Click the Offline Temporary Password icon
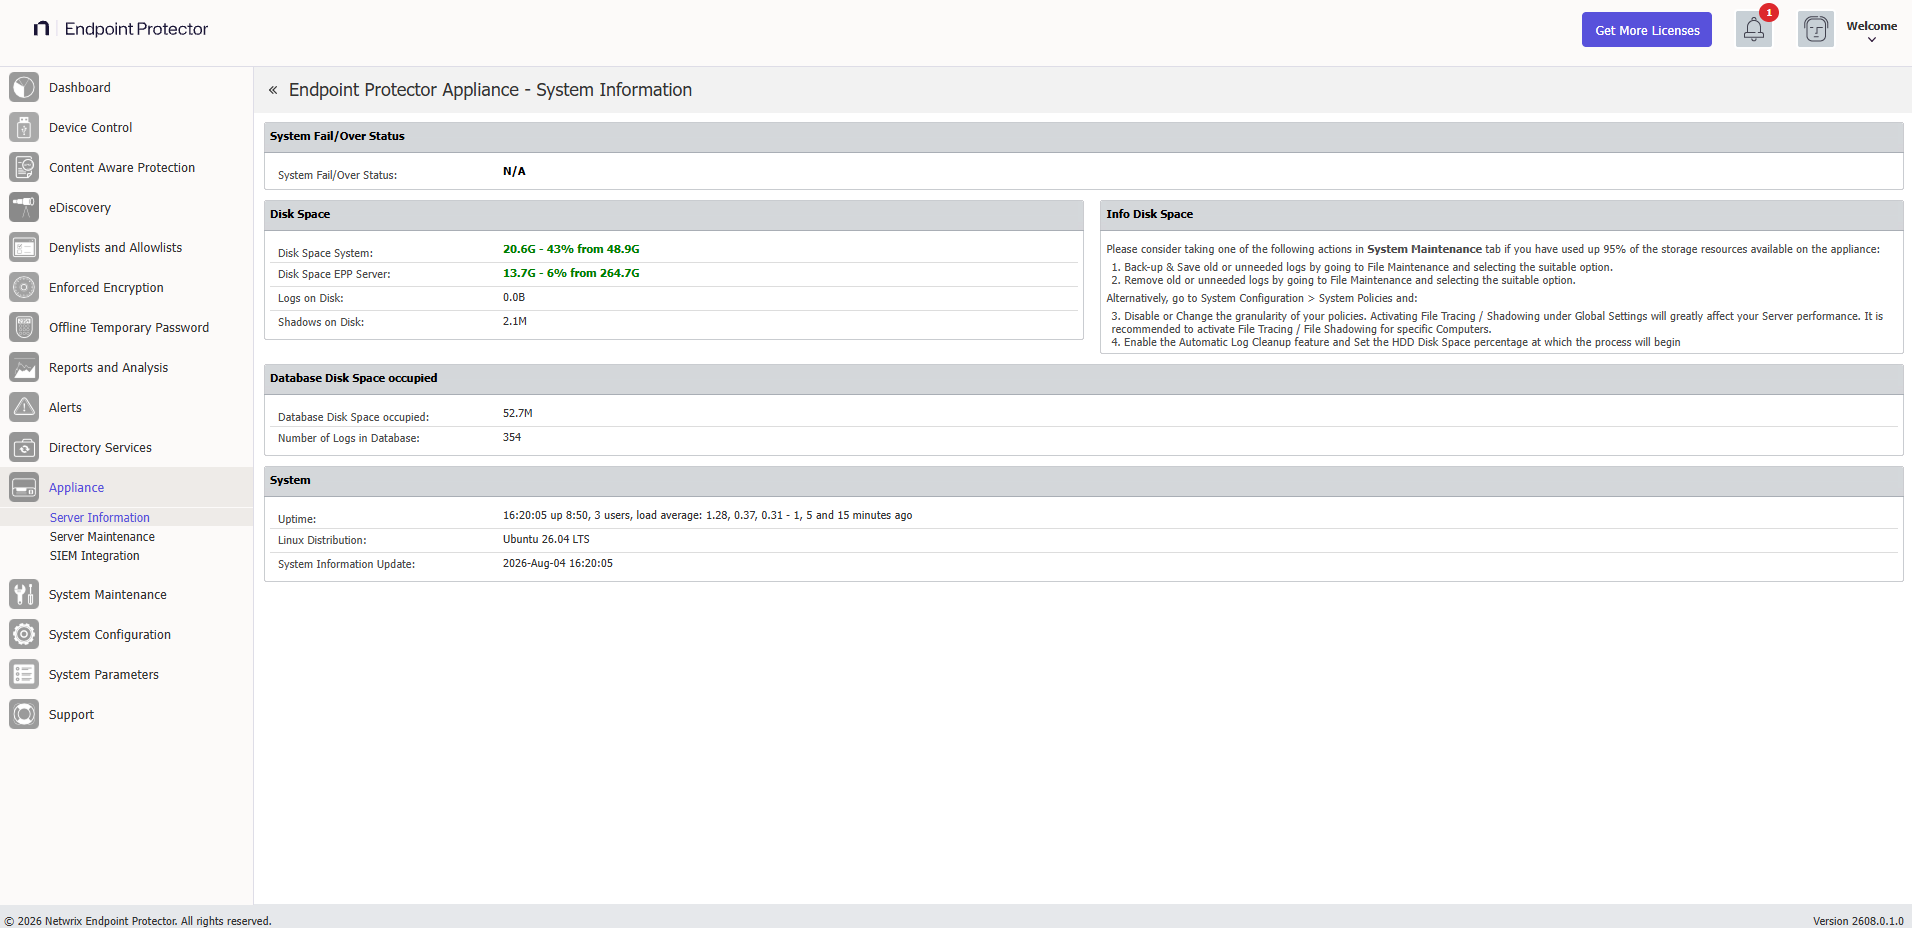The image size is (1912, 928). [x=24, y=327]
